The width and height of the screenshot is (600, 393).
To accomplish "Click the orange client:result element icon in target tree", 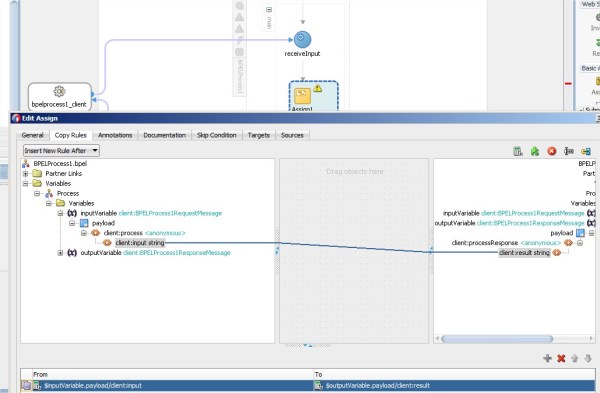I will tap(557, 253).
